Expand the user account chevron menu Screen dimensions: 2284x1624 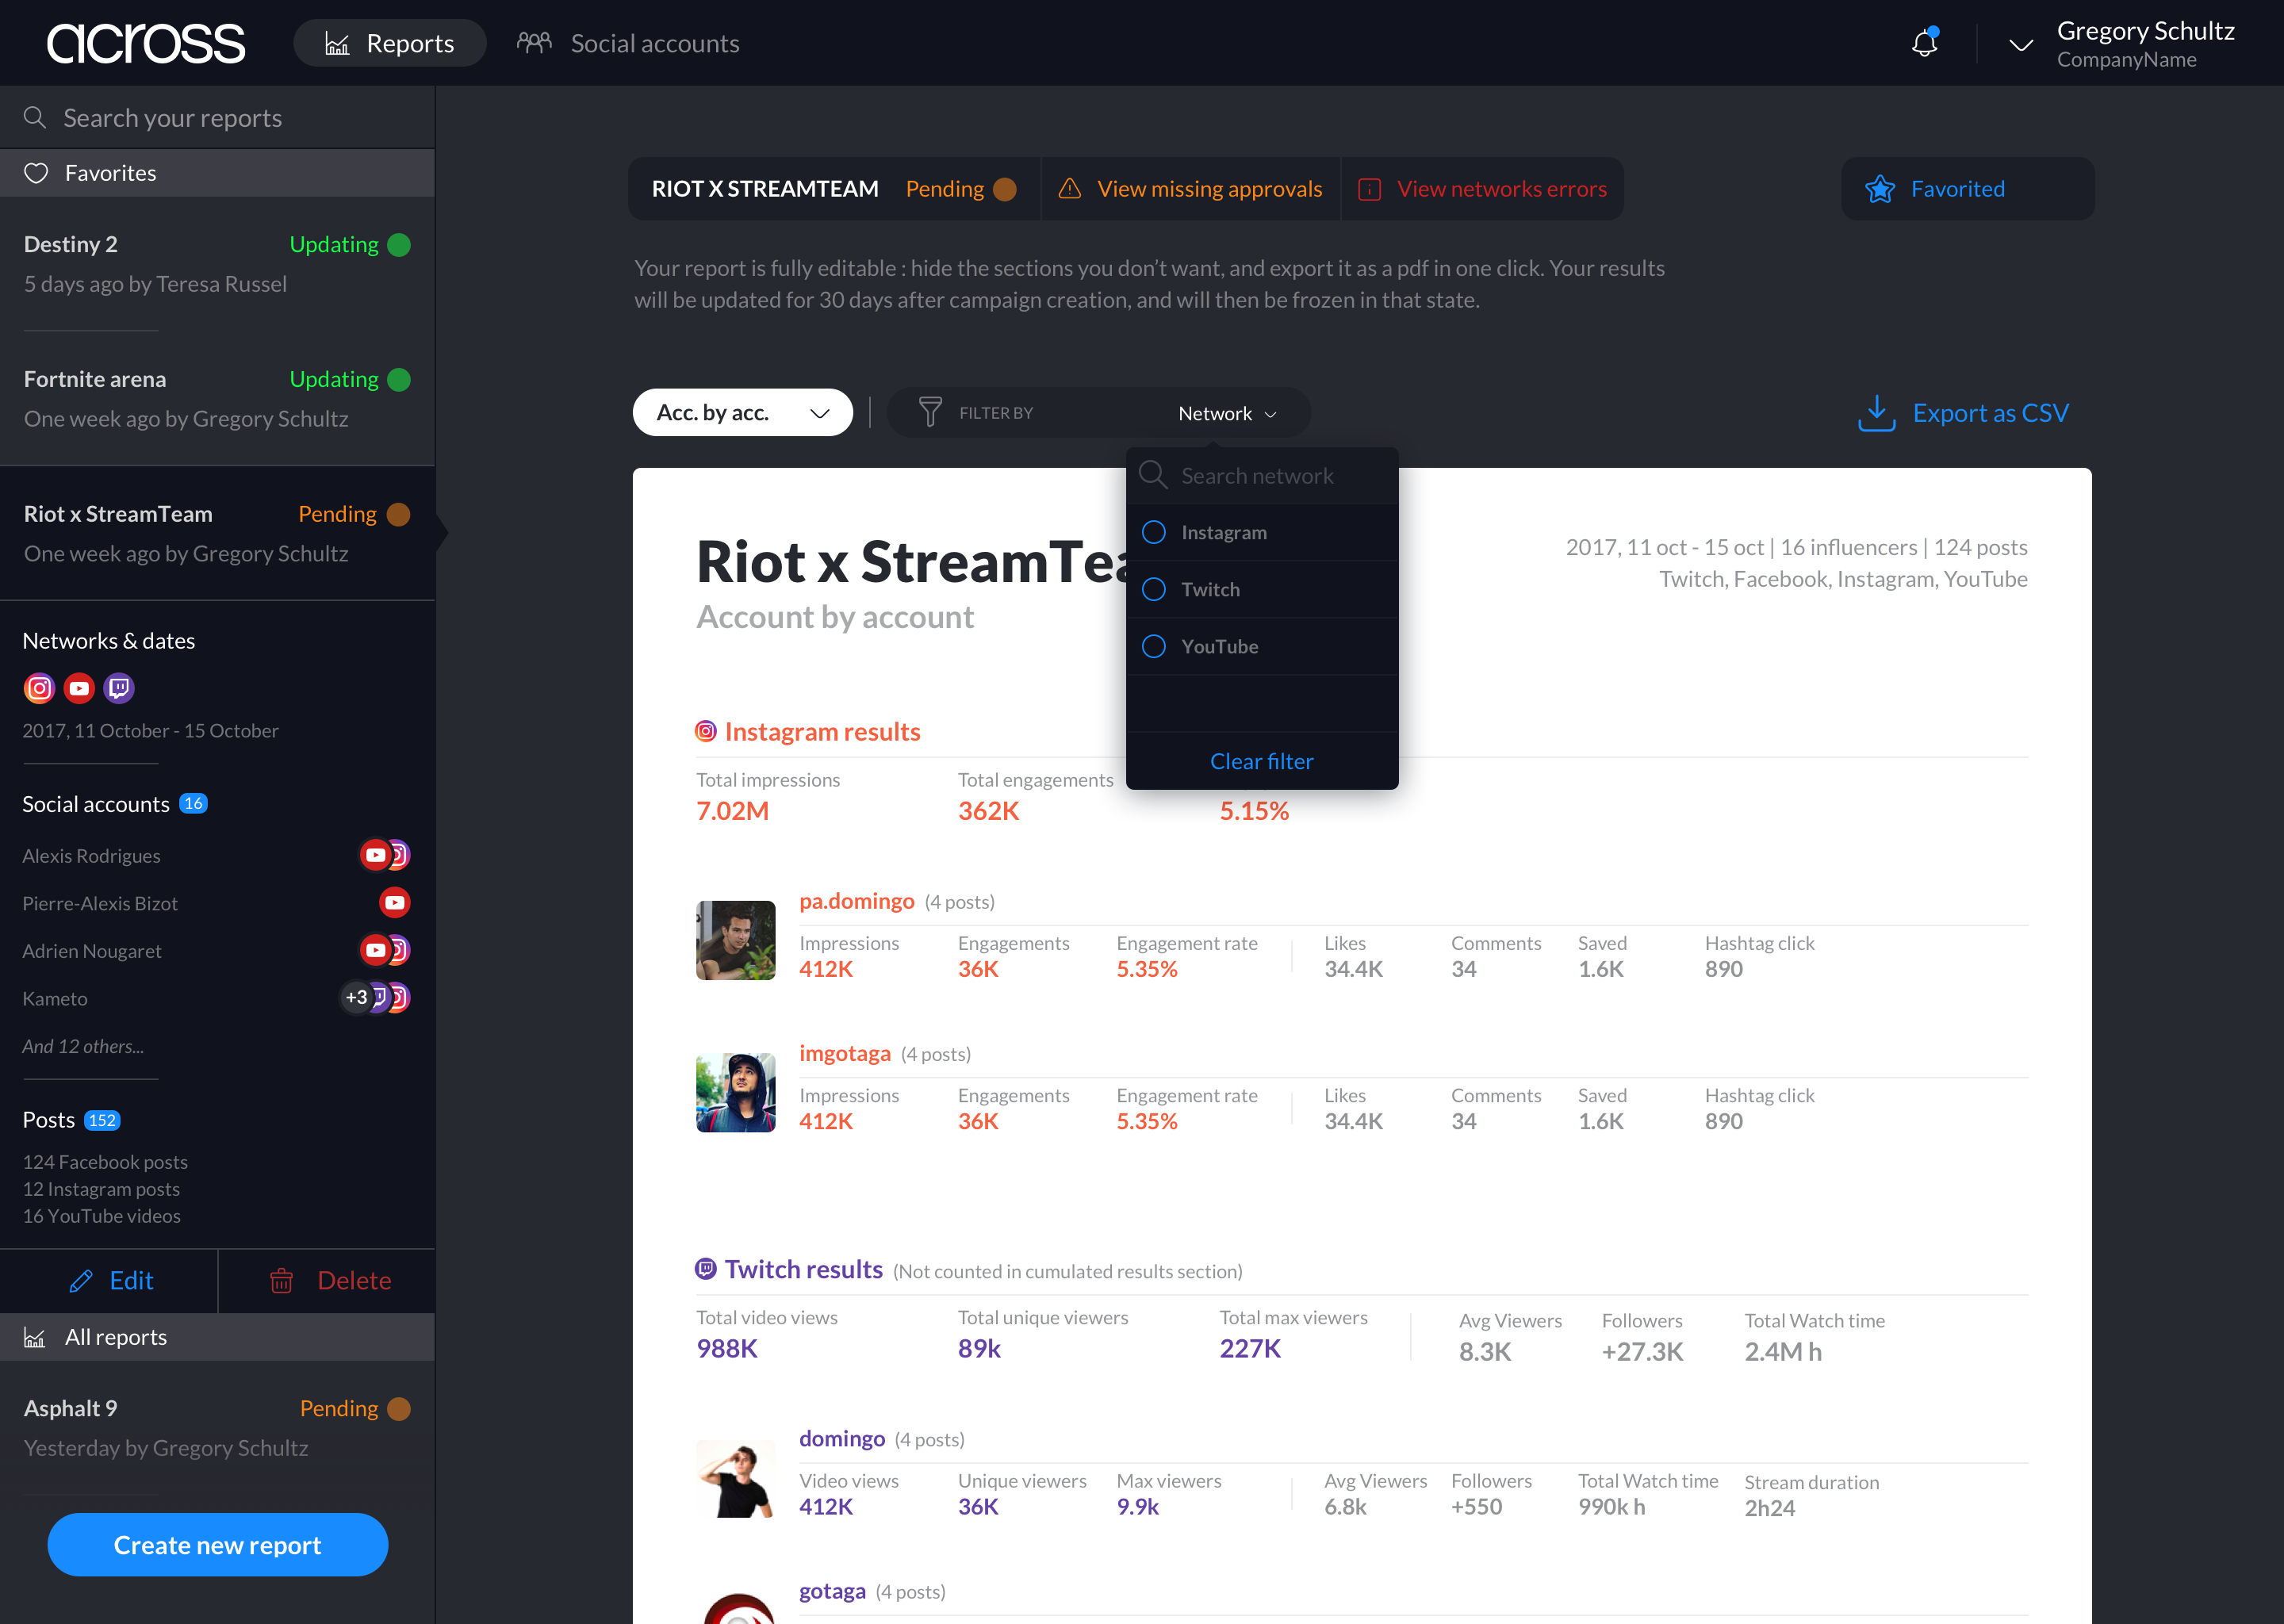tap(2020, 44)
